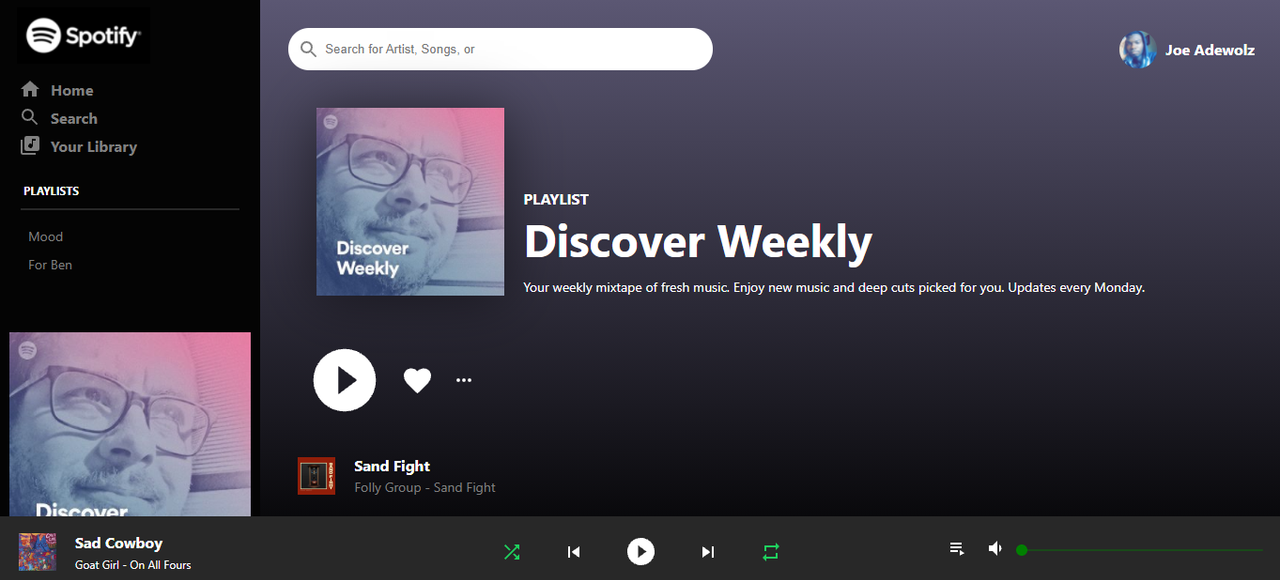The width and height of the screenshot is (1280, 580).
Task: Toggle the repeat button
Action: tap(770, 552)
